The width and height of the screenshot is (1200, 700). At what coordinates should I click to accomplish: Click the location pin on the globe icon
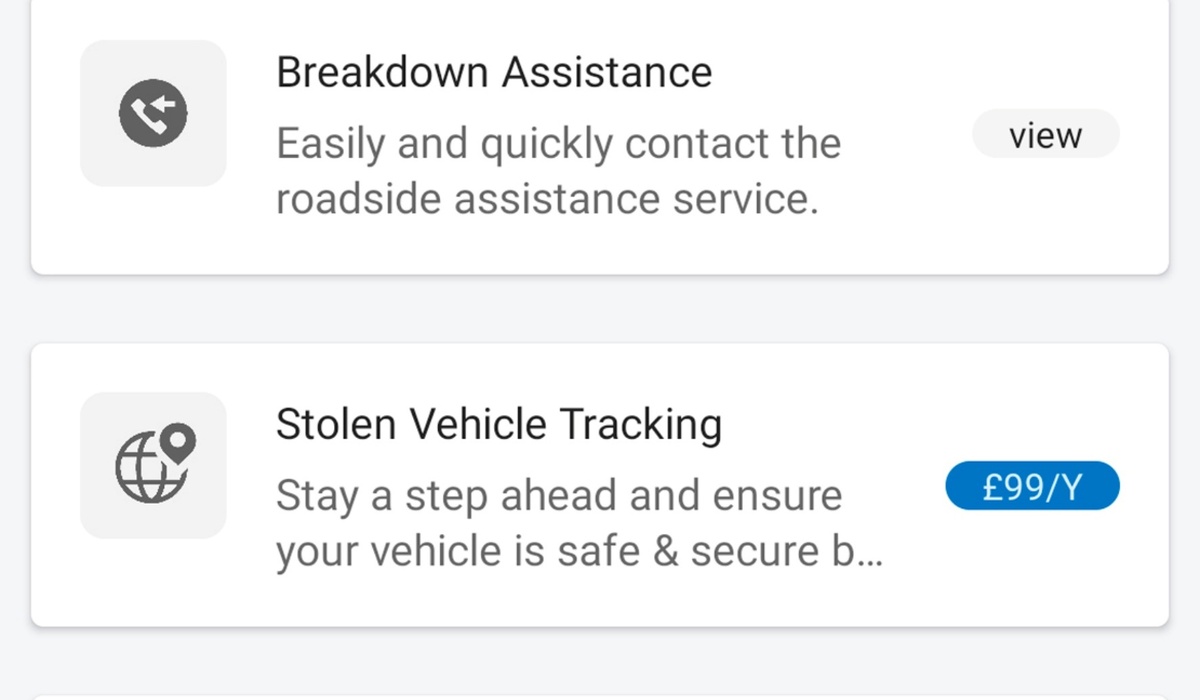pyautogui.click(x=179, y=441)
